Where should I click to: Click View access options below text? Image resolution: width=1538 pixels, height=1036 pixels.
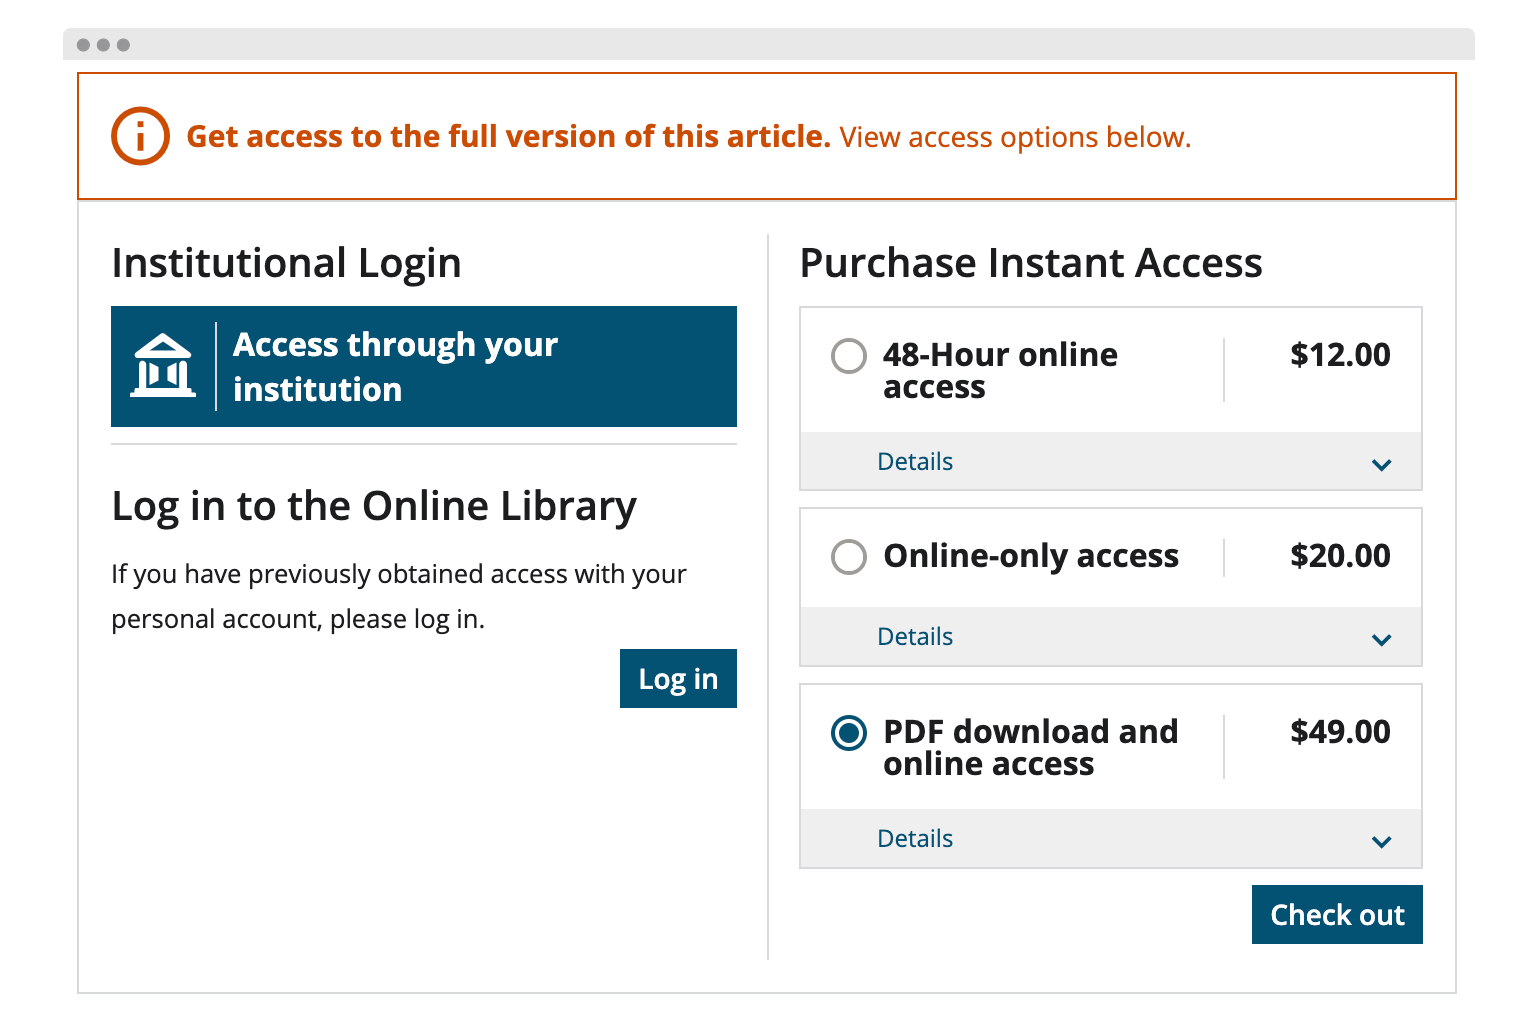pos(1015,136)
